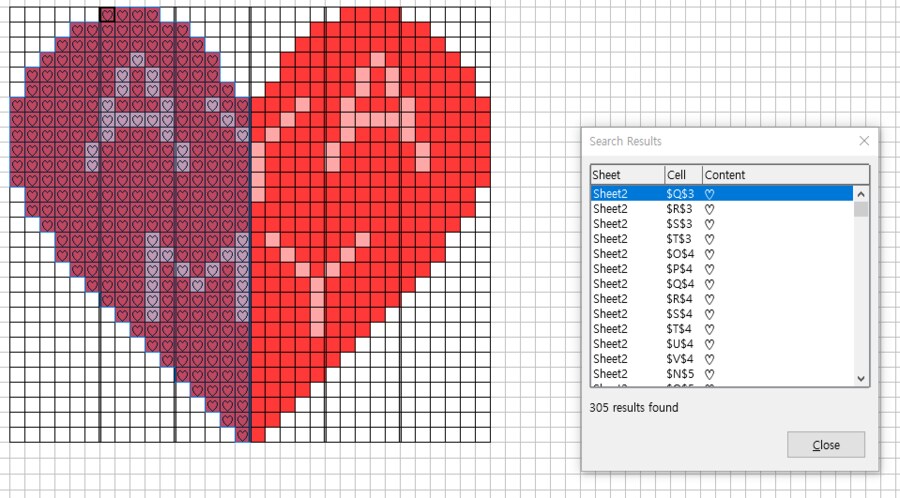
Task: Click the Close button in Search Results
Action: (x=825, y=445)
